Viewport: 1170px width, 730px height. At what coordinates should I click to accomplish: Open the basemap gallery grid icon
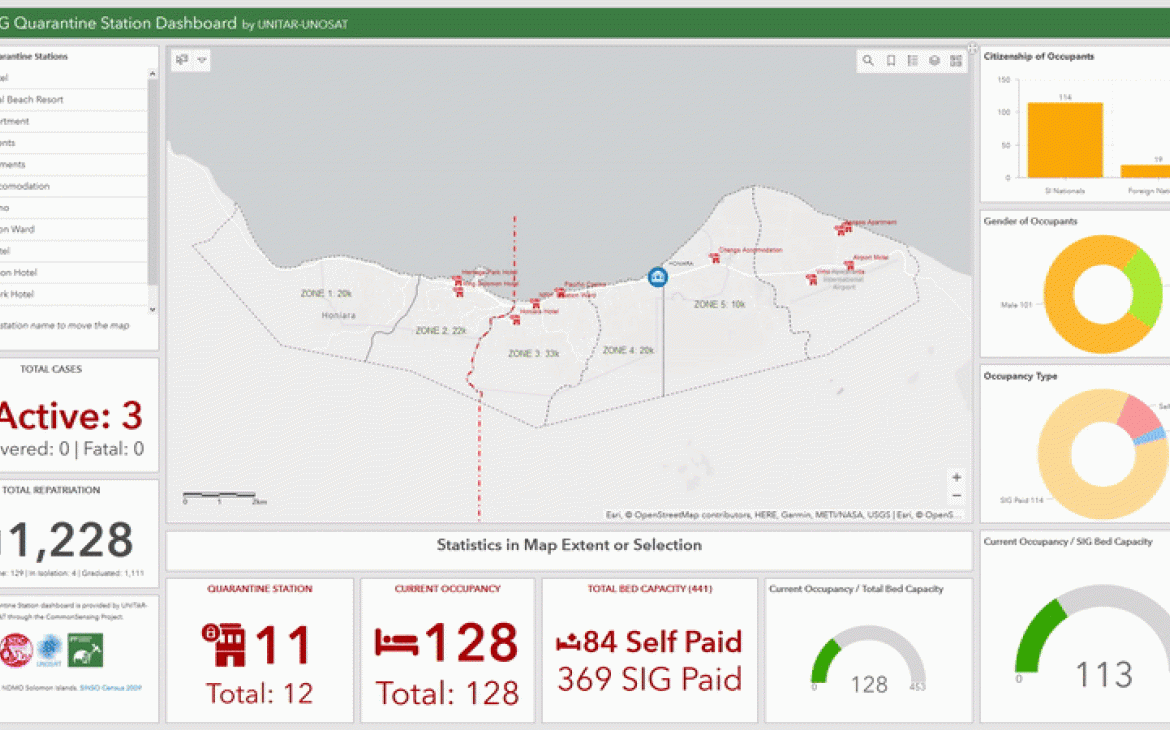pyautogui.click(x=956, y=60)
